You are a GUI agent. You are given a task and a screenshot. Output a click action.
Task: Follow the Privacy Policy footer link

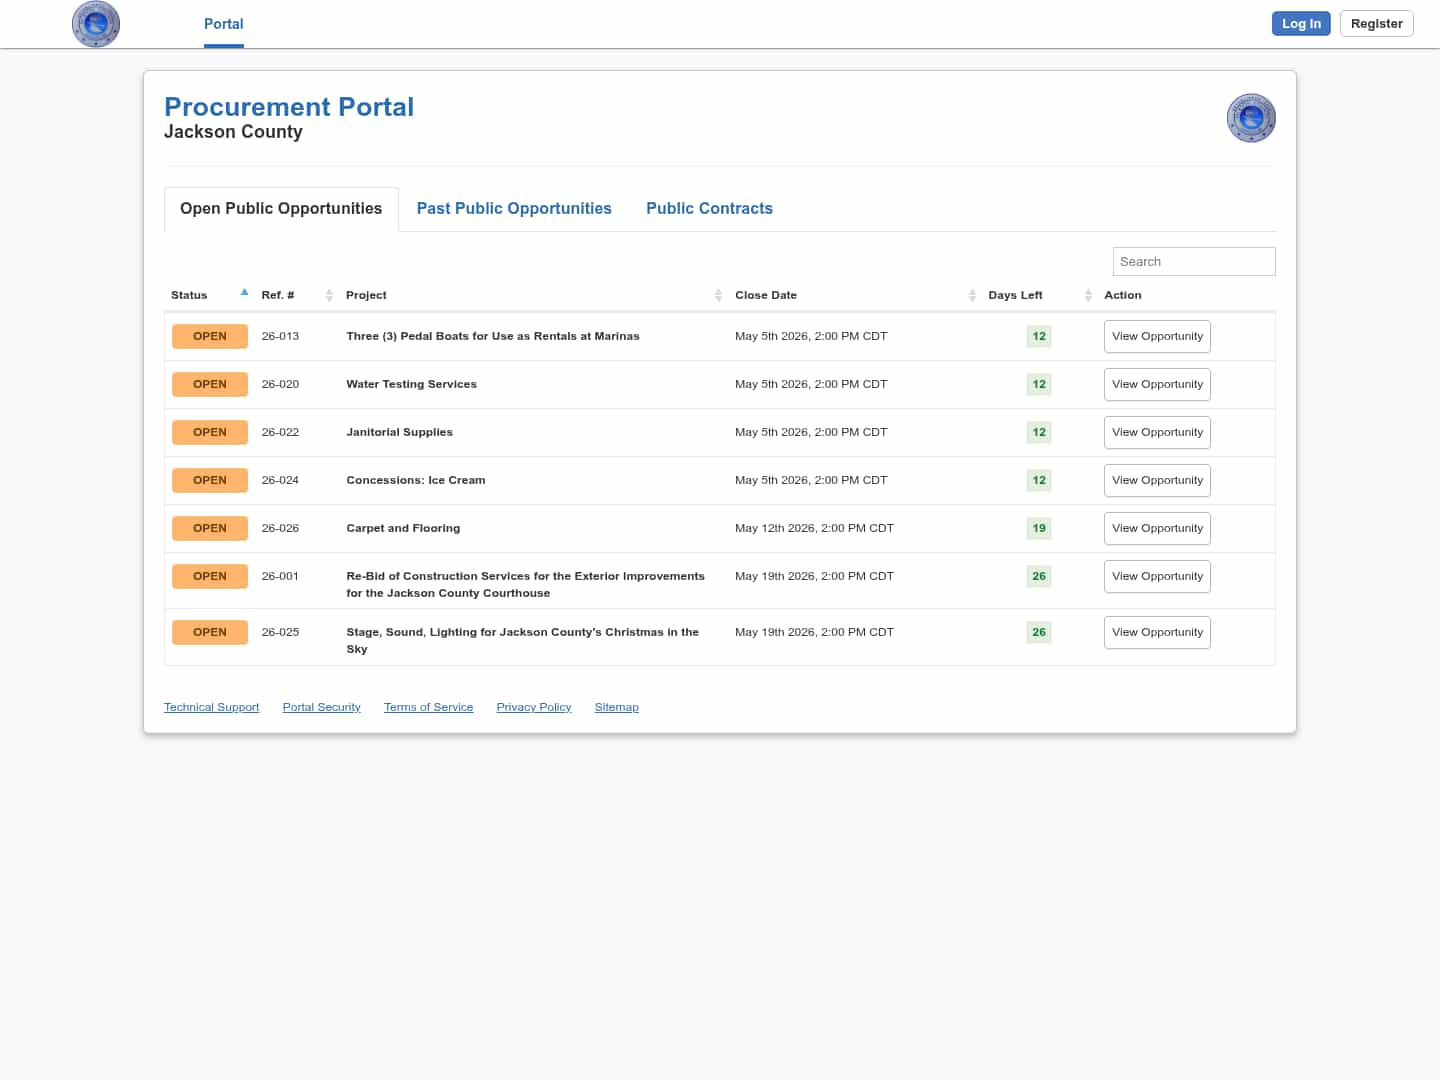(x=533, y=707)
